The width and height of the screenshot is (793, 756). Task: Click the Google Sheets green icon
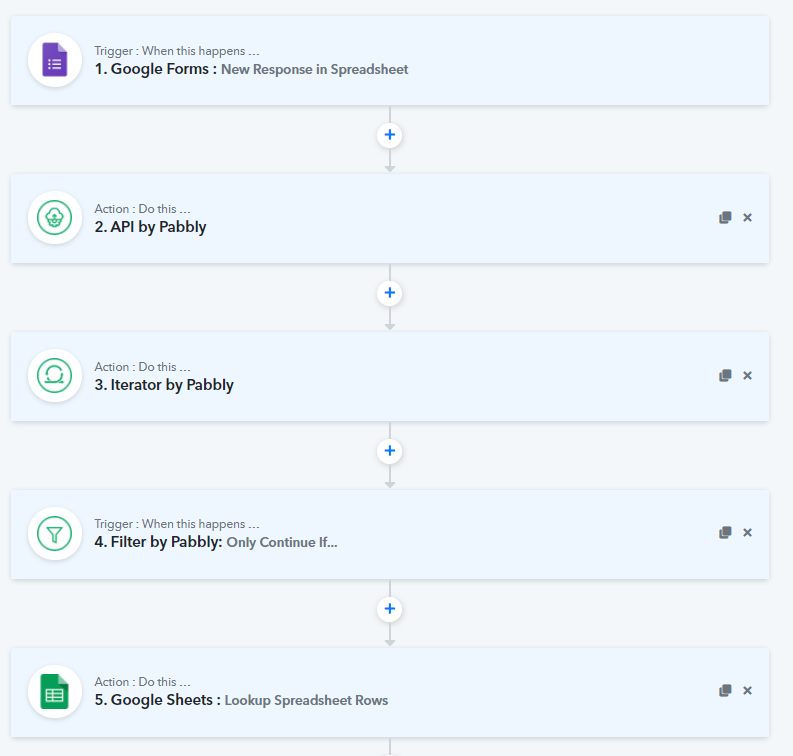point(55,691)
